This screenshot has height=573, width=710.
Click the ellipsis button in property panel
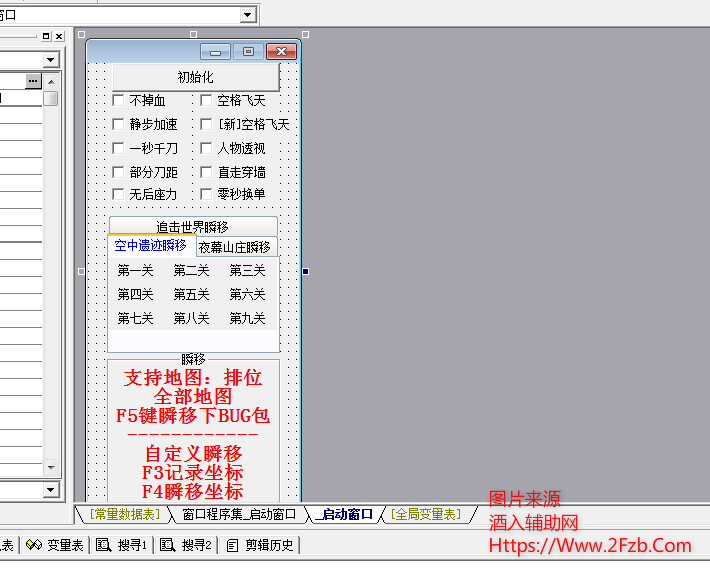(34, 80)
